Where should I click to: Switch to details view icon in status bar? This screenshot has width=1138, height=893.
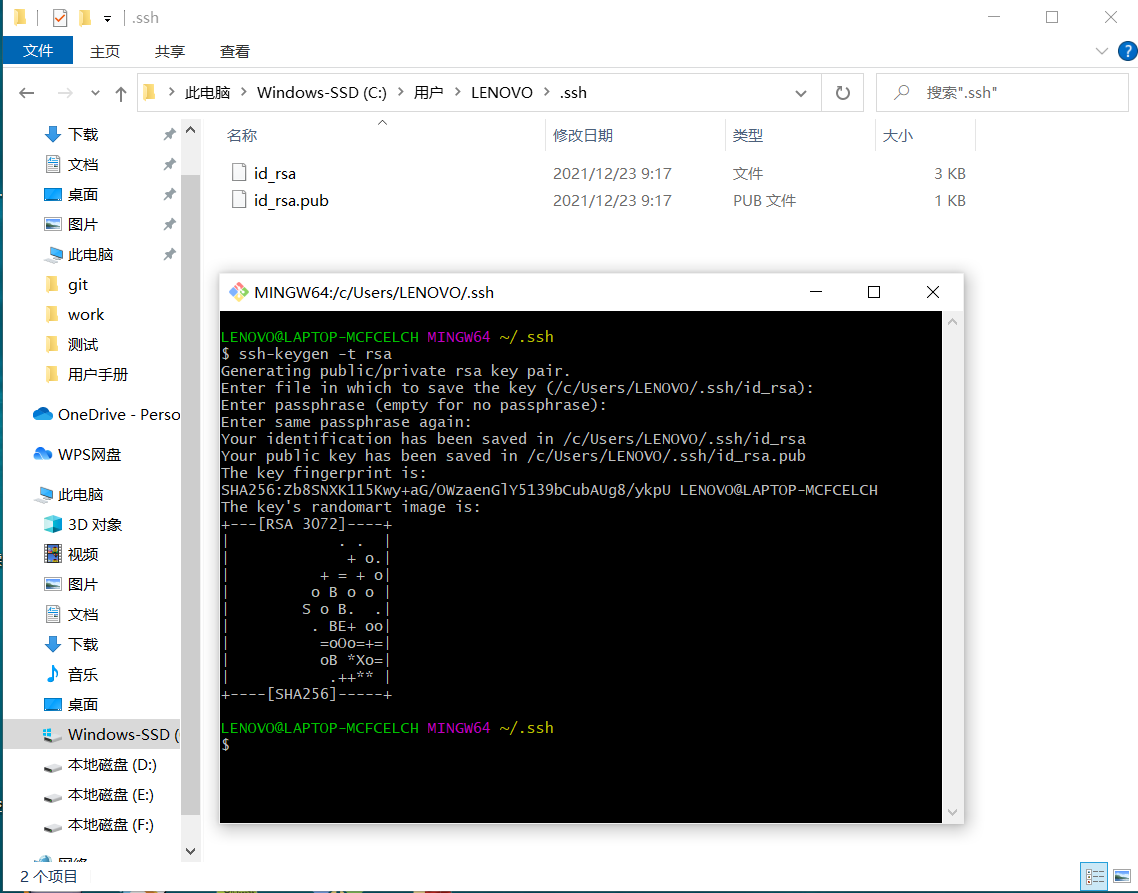[1094, 877]
